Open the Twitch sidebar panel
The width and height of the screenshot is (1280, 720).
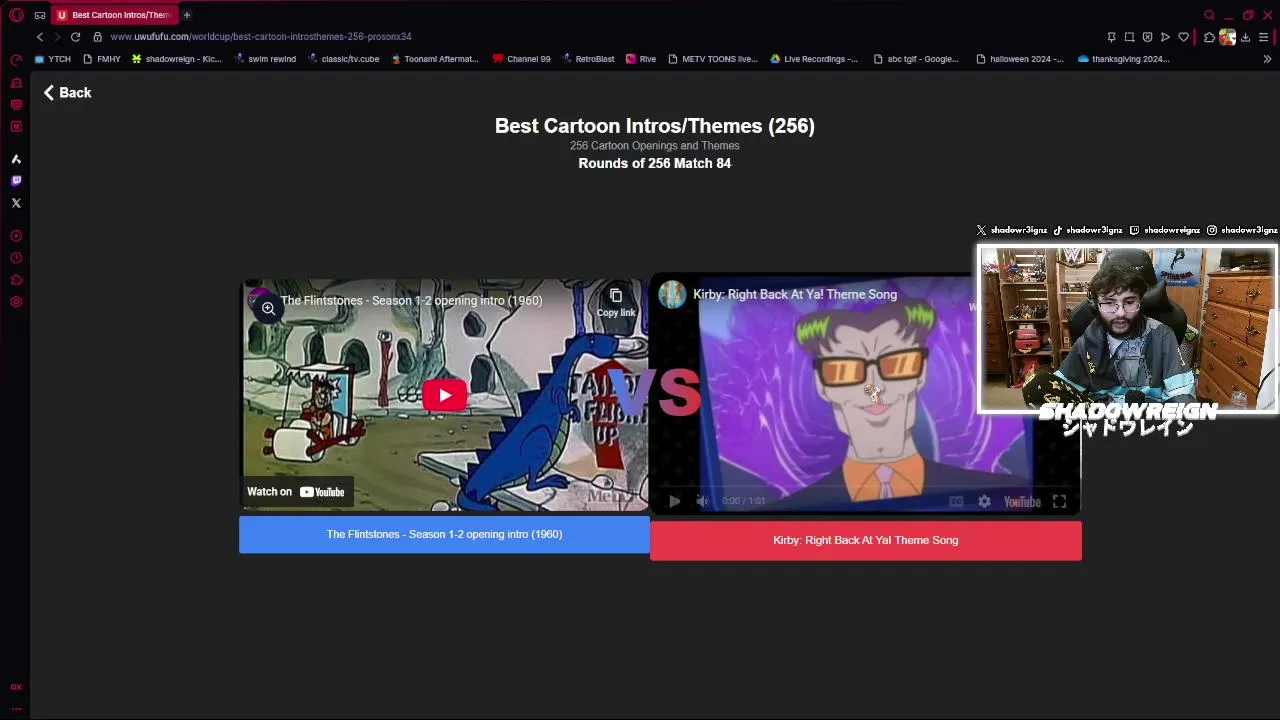[16, 181]
